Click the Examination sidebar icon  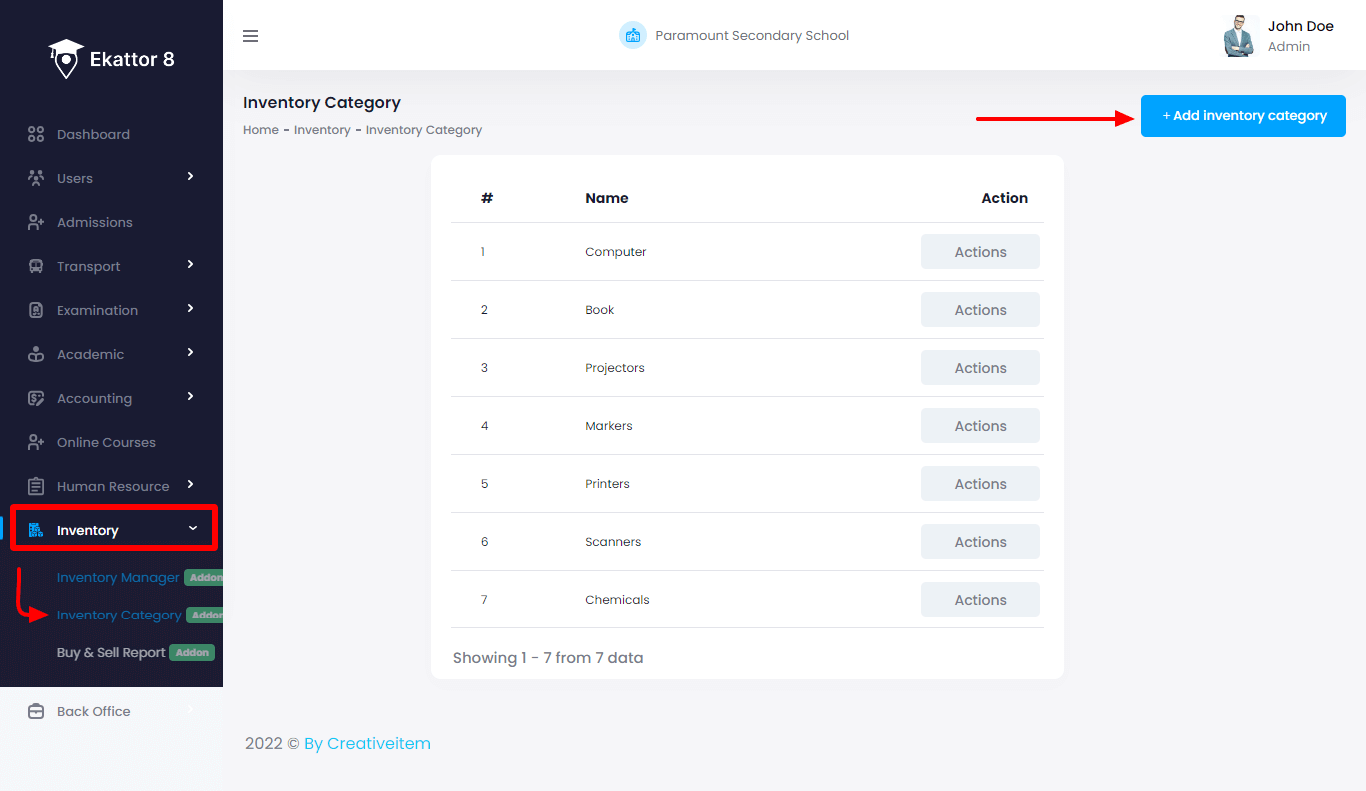[36, 311]
